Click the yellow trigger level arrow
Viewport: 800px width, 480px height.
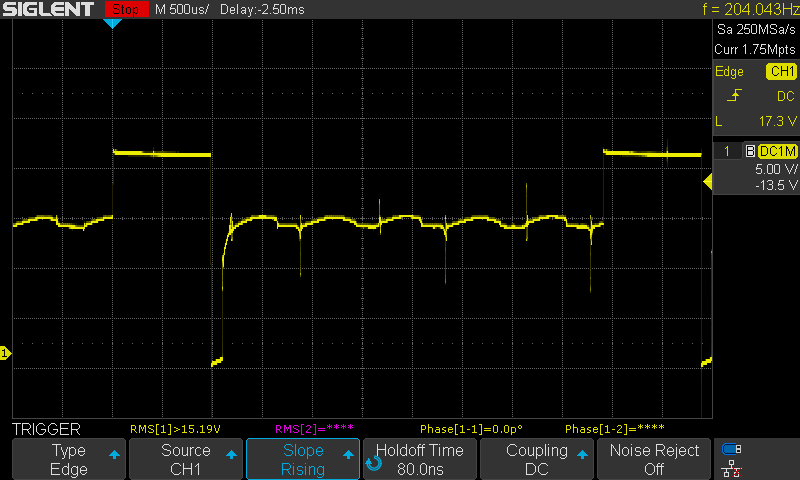click(x=708, y=182)
